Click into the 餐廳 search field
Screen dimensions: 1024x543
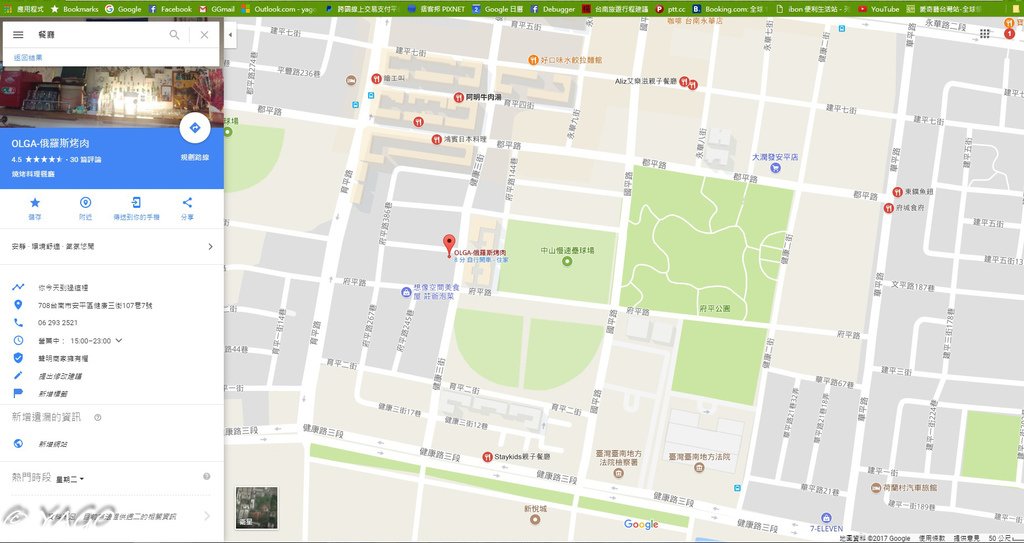pos(98,35)
